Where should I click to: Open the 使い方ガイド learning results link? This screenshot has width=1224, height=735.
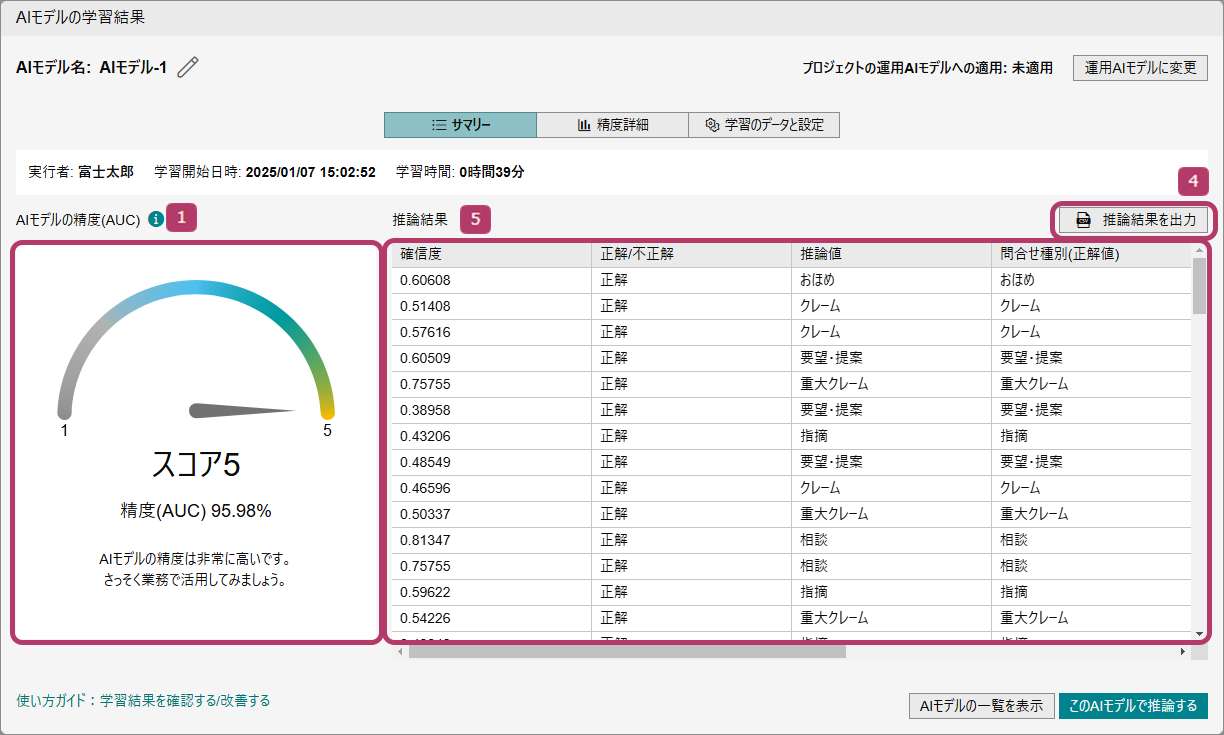(x=143, y=700)
